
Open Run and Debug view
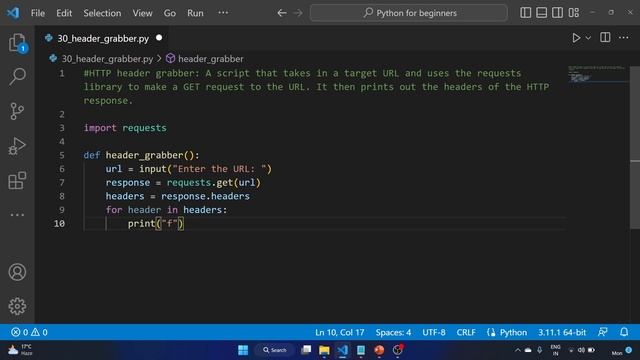[x=17, y=146]
